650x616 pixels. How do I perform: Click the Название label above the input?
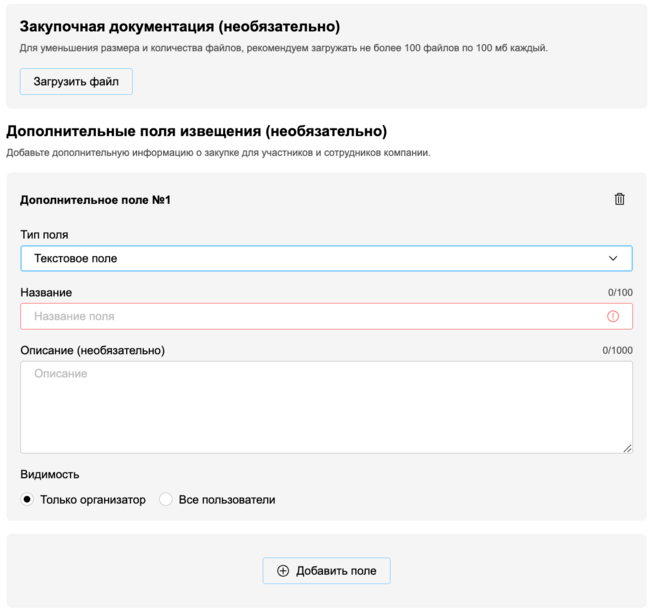click(x=46, y=292)
